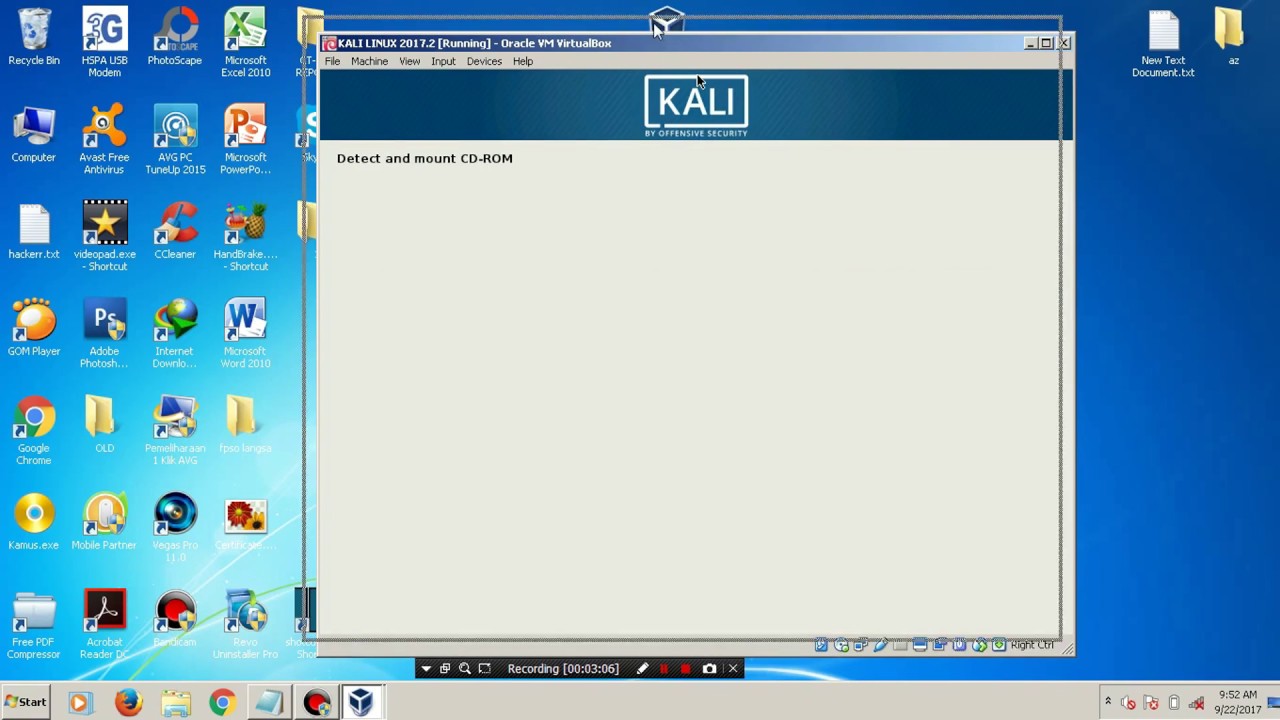
Task: Click the VirtualBox taskbar icon
Action: 361,702
